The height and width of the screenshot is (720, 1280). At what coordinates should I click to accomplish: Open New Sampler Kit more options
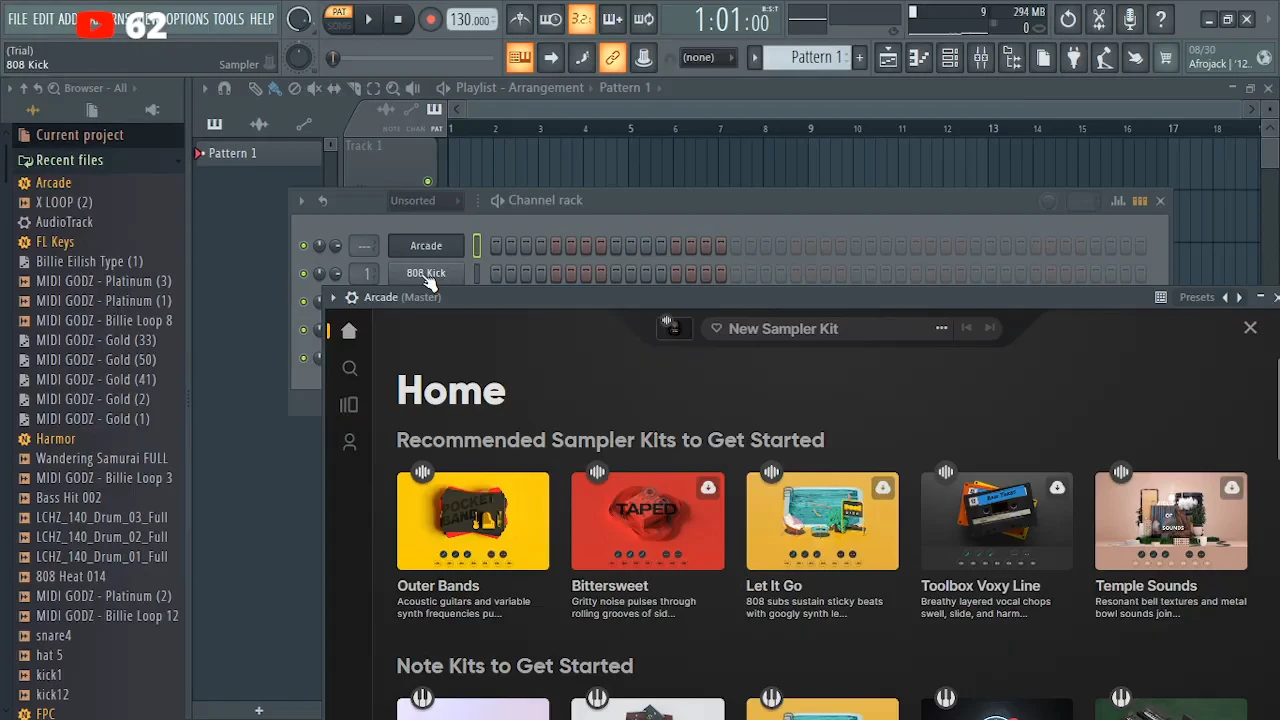(x=941, y=328)
